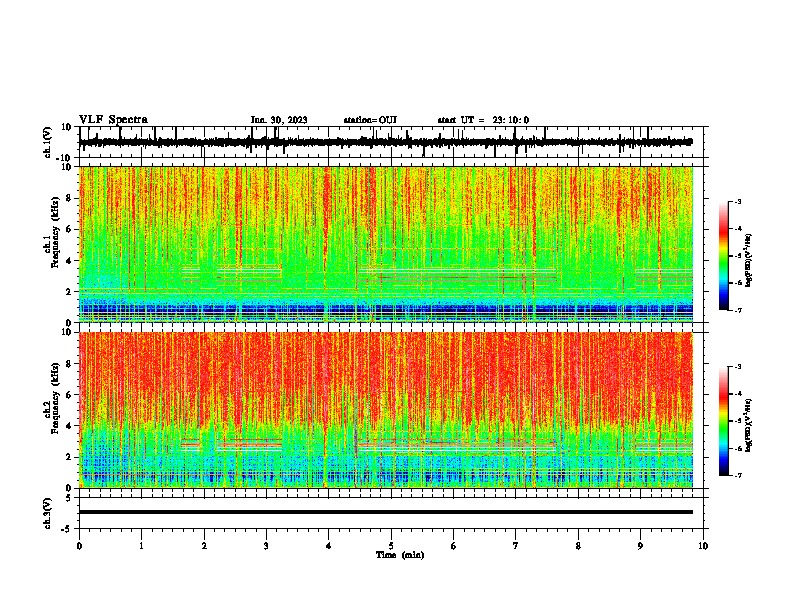The height and width of the screenshot is (612, 792).
Task: Click the time axis tick label "10"
Action: 703,546
